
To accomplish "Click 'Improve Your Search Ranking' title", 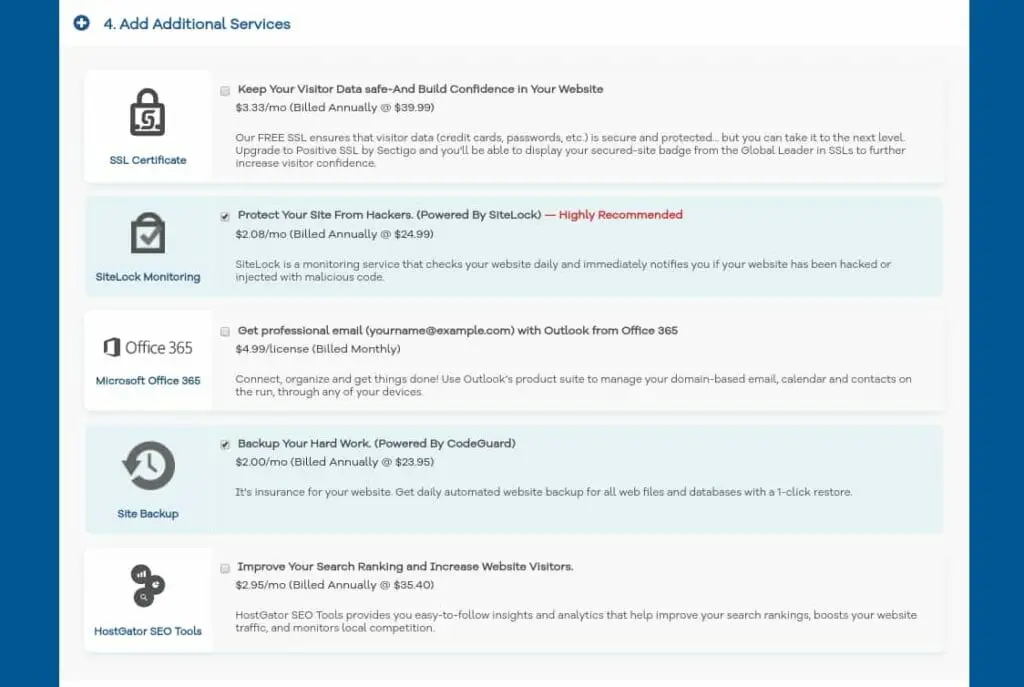I will (x=406, y=567).
